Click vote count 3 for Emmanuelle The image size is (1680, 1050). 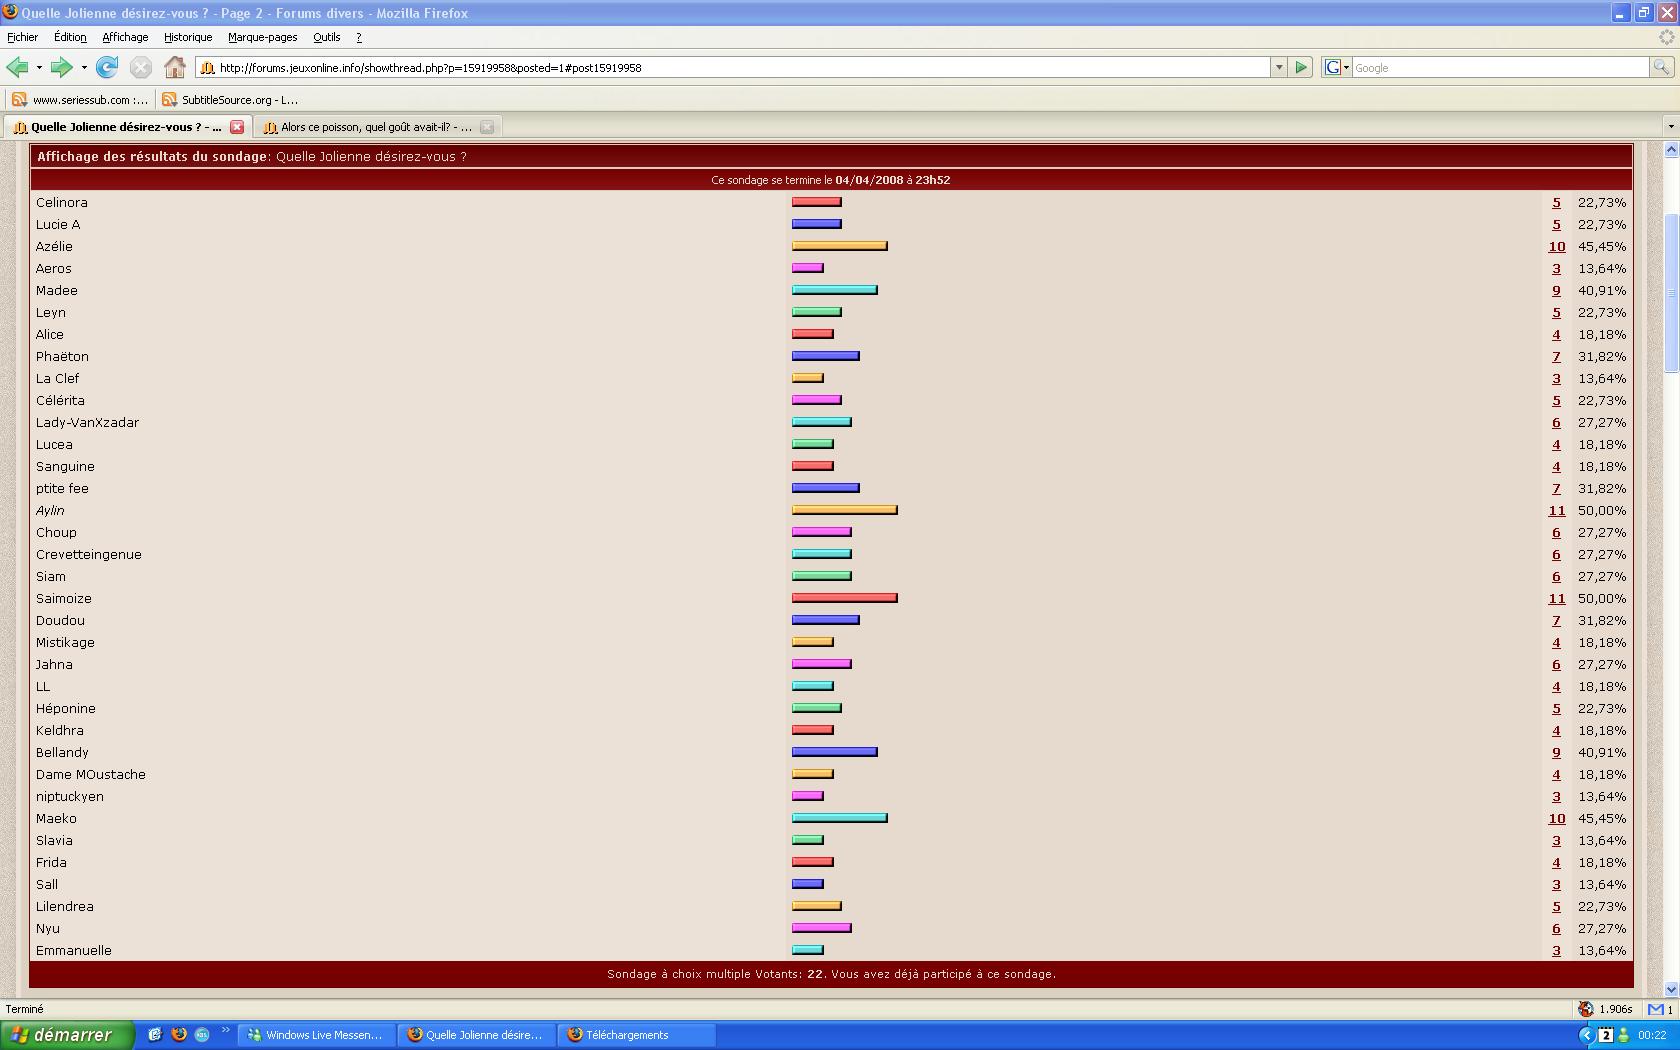(x=1556, y=950)
